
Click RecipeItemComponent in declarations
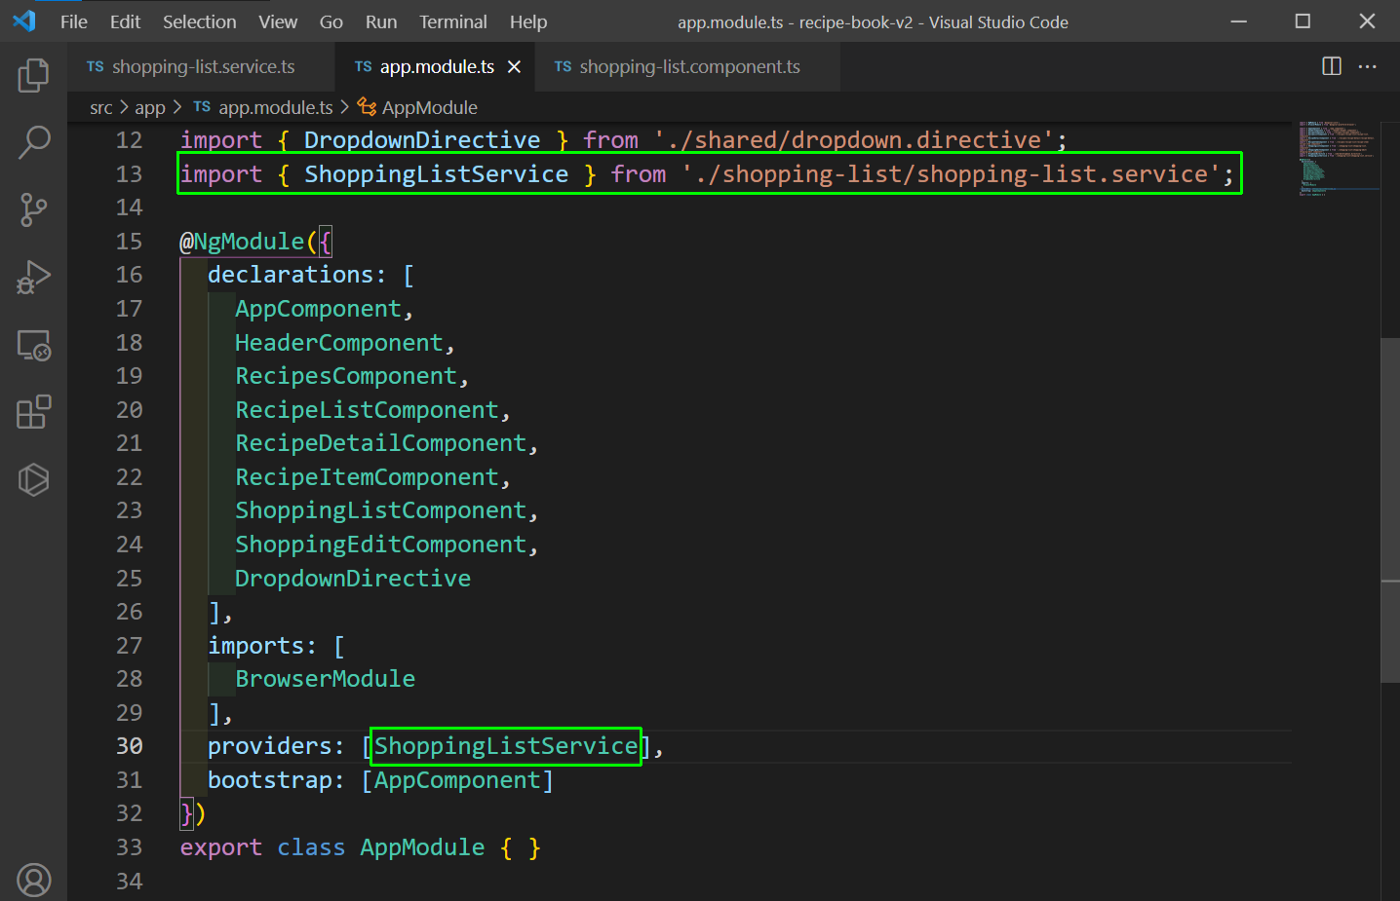click(367, 477)
